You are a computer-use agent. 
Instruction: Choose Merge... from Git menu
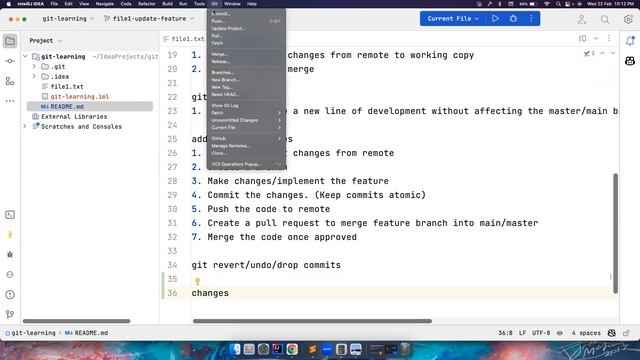pyautogui.click(x=246, y=54)
